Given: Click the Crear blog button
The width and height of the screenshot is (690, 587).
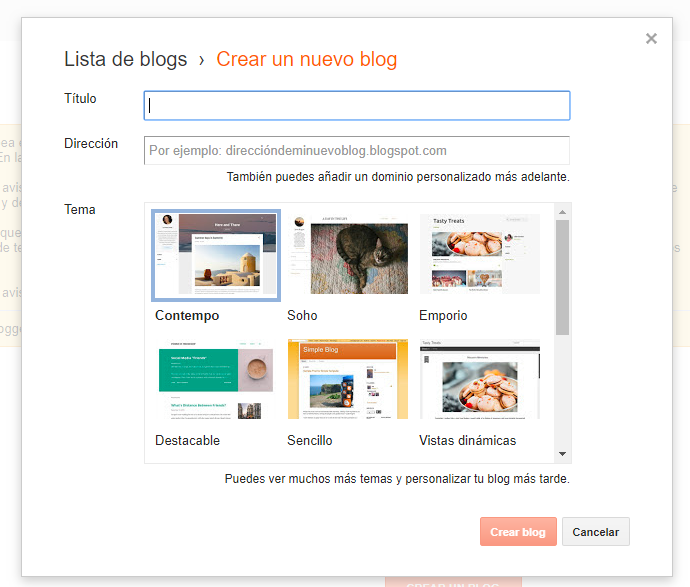Looking at the screenshot, I should point(518,532).
